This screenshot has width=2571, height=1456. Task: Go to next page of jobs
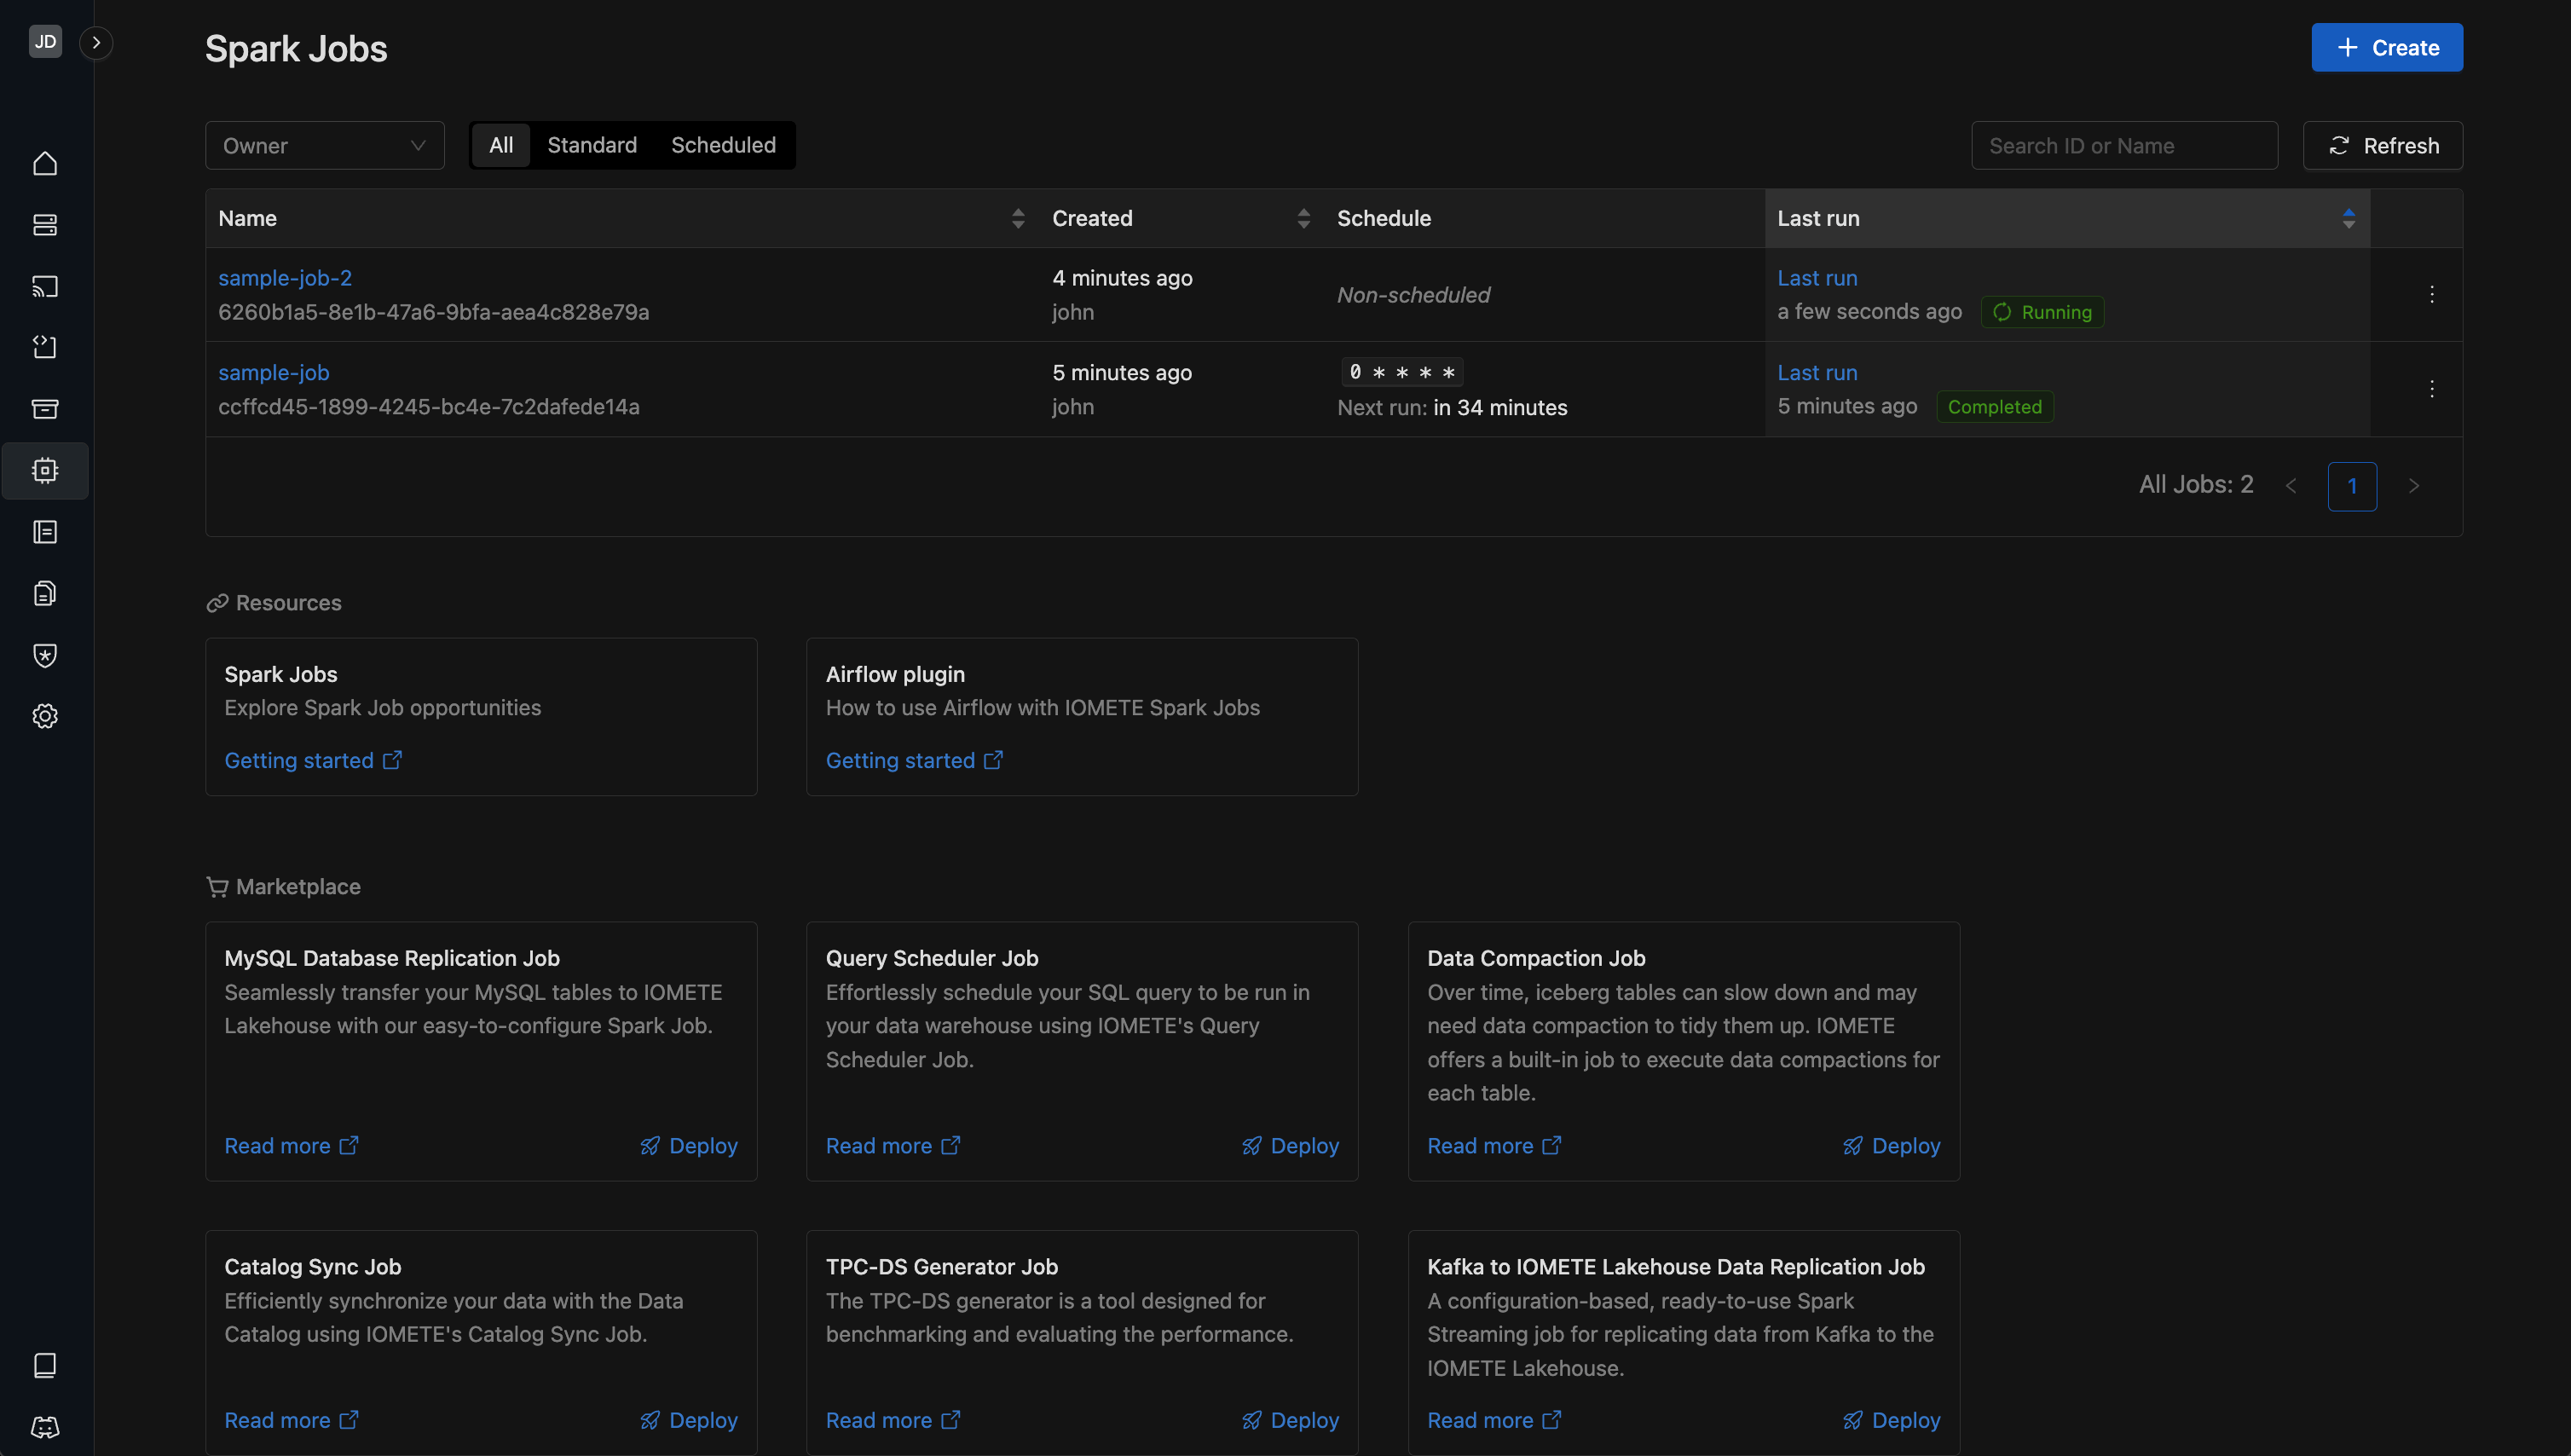(x=2414, y=486)
